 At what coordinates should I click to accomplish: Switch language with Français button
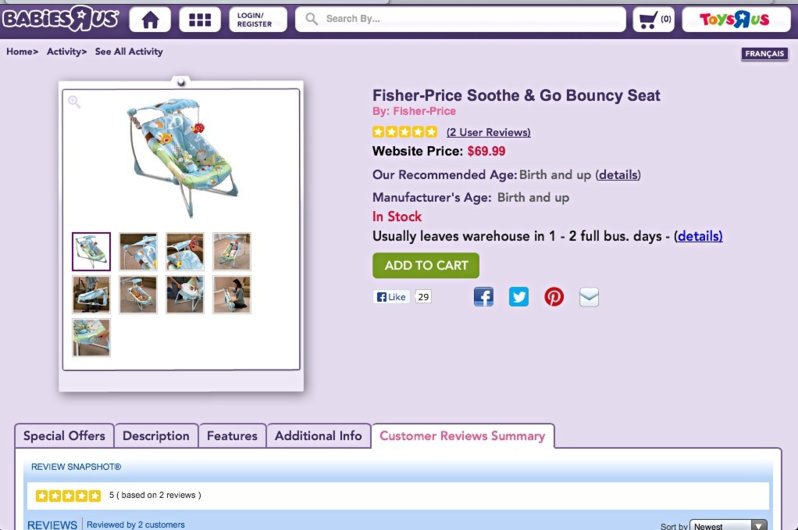tap(764, 54)
